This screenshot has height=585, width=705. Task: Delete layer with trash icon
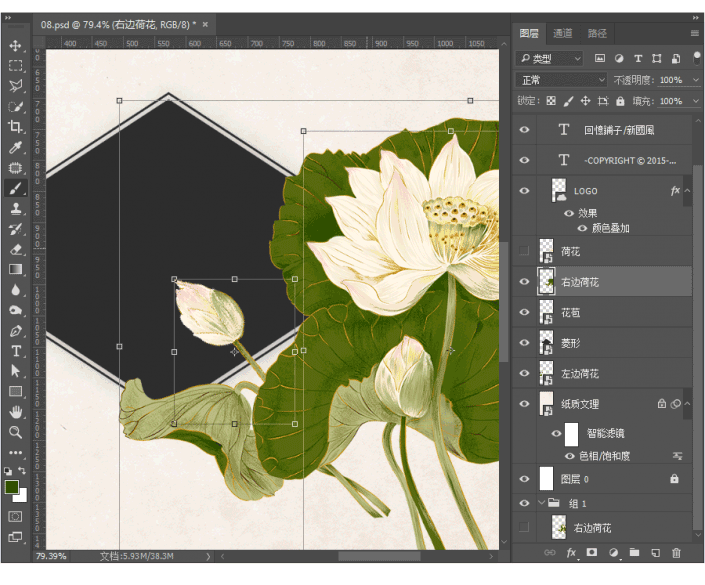coord(676,553)
